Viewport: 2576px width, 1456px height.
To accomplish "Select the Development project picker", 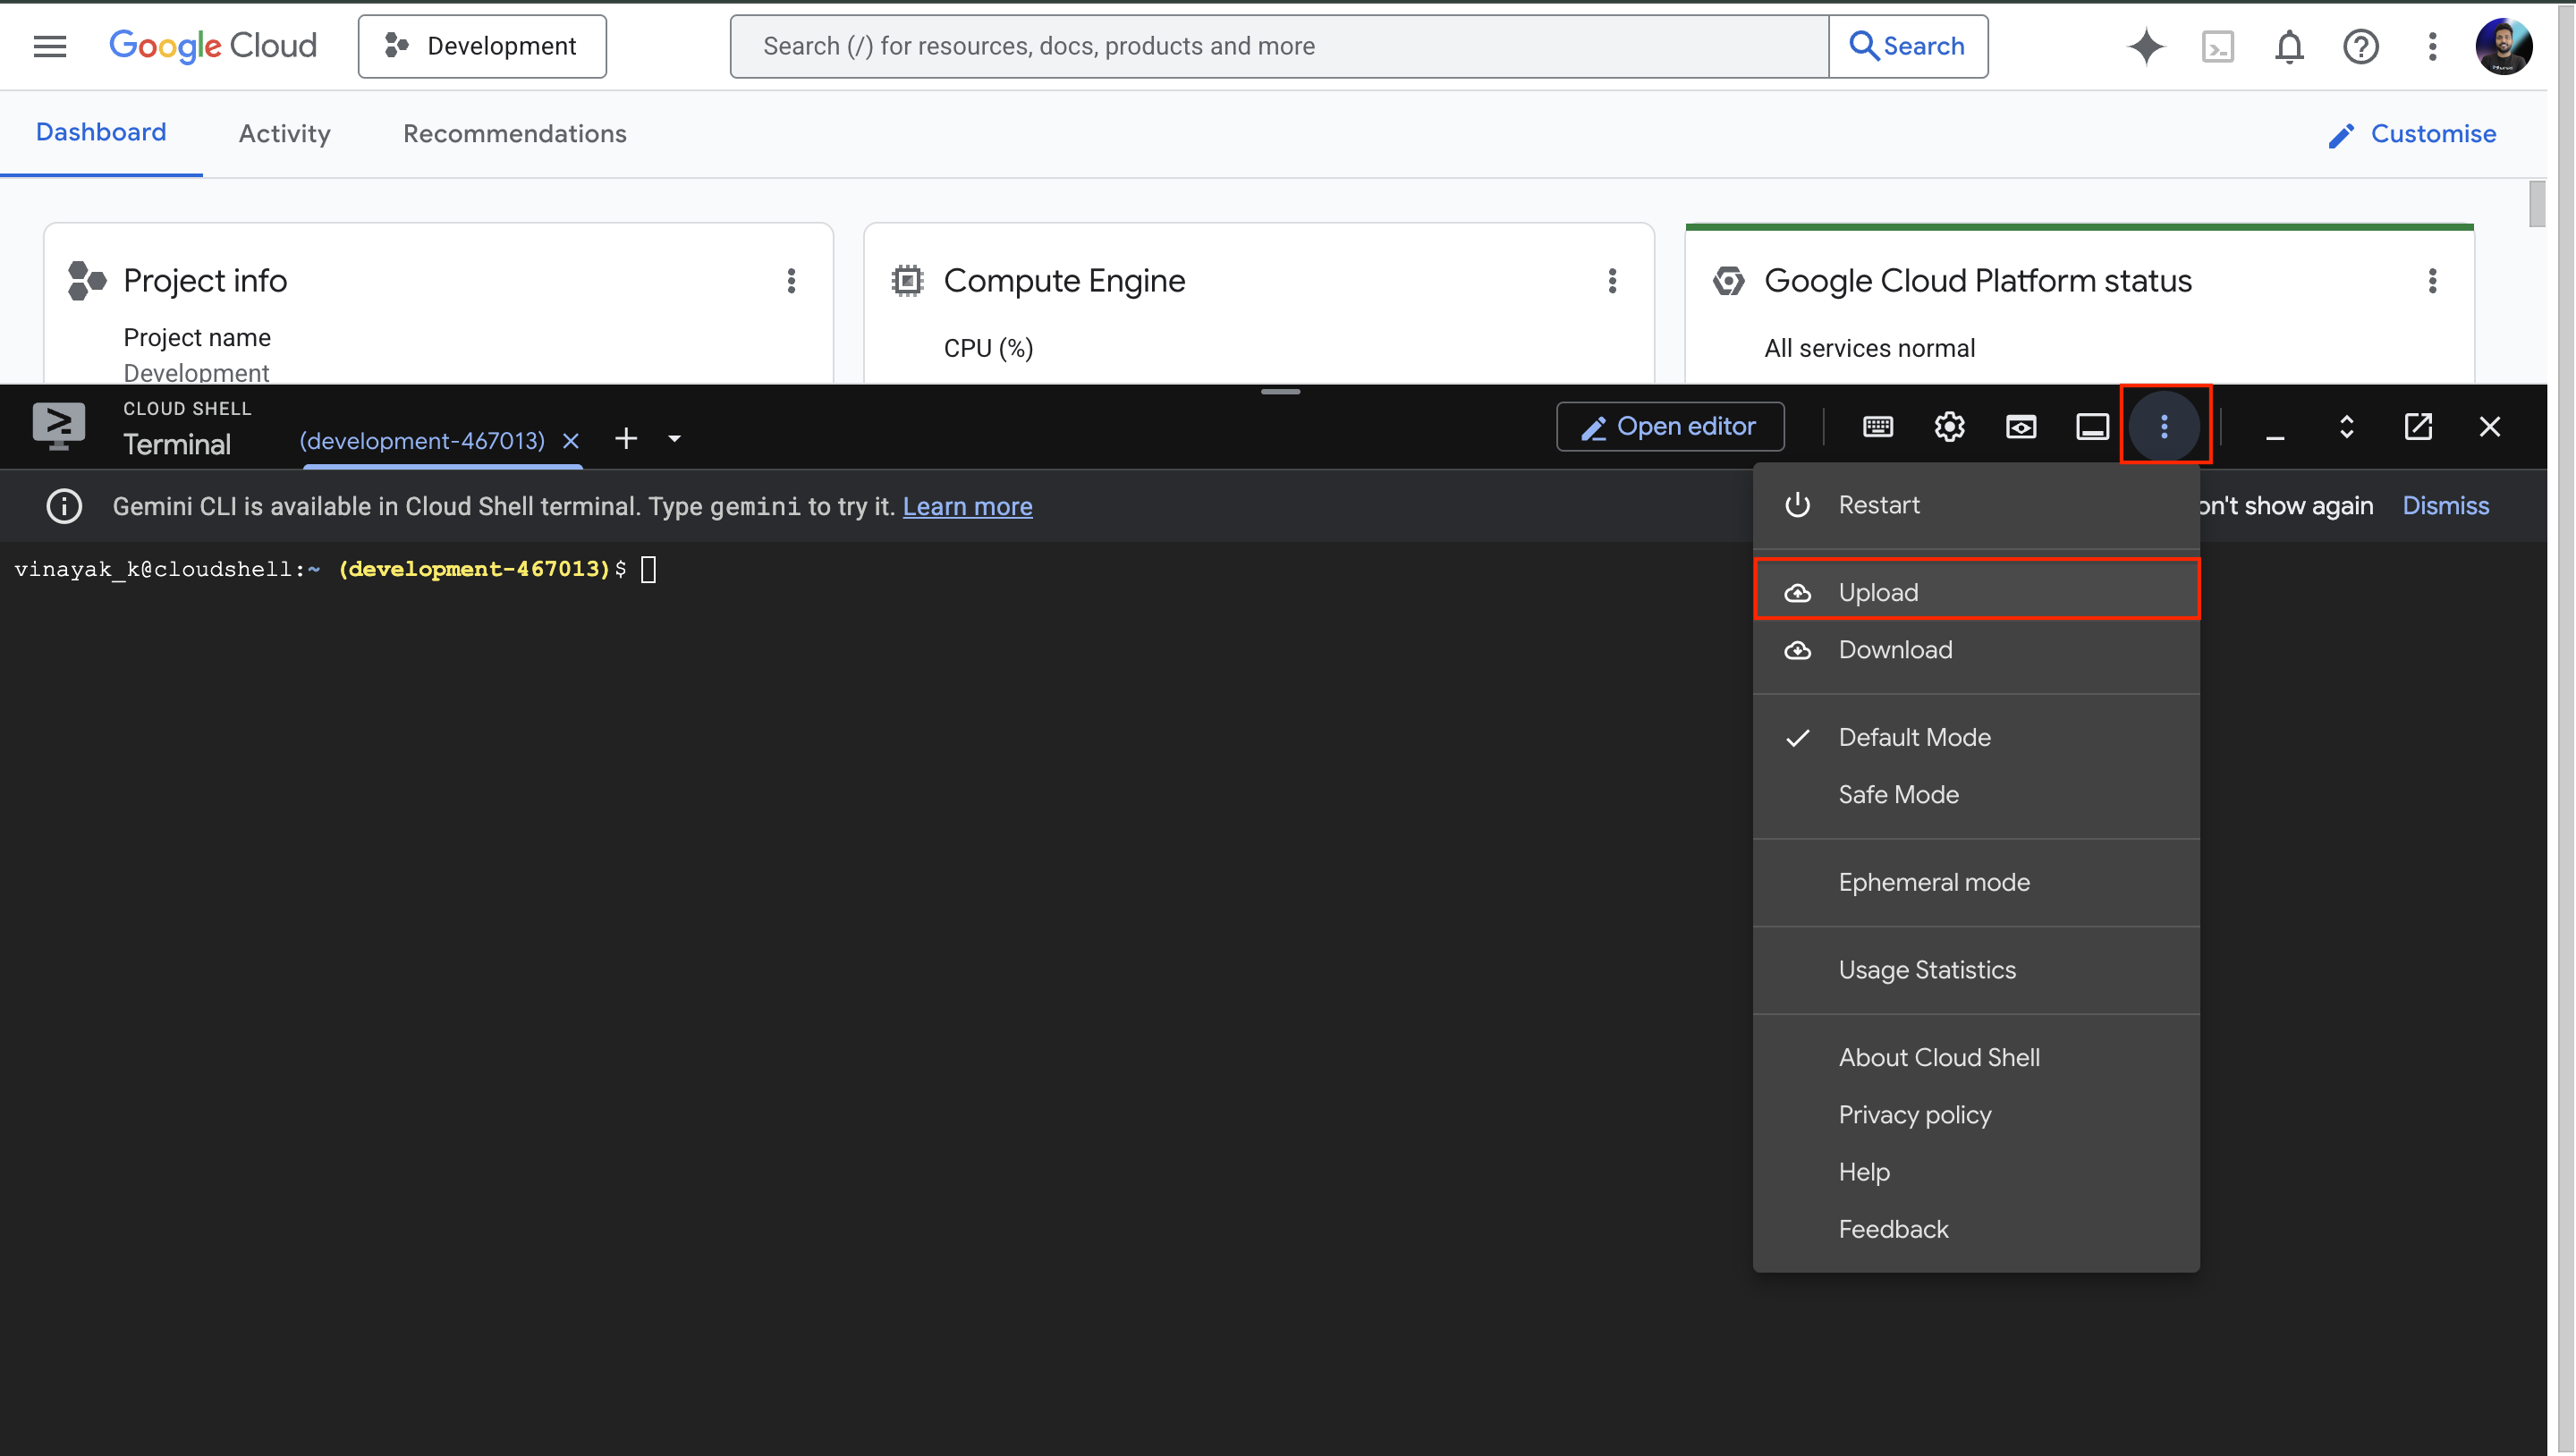I will (x=482, y=46).
